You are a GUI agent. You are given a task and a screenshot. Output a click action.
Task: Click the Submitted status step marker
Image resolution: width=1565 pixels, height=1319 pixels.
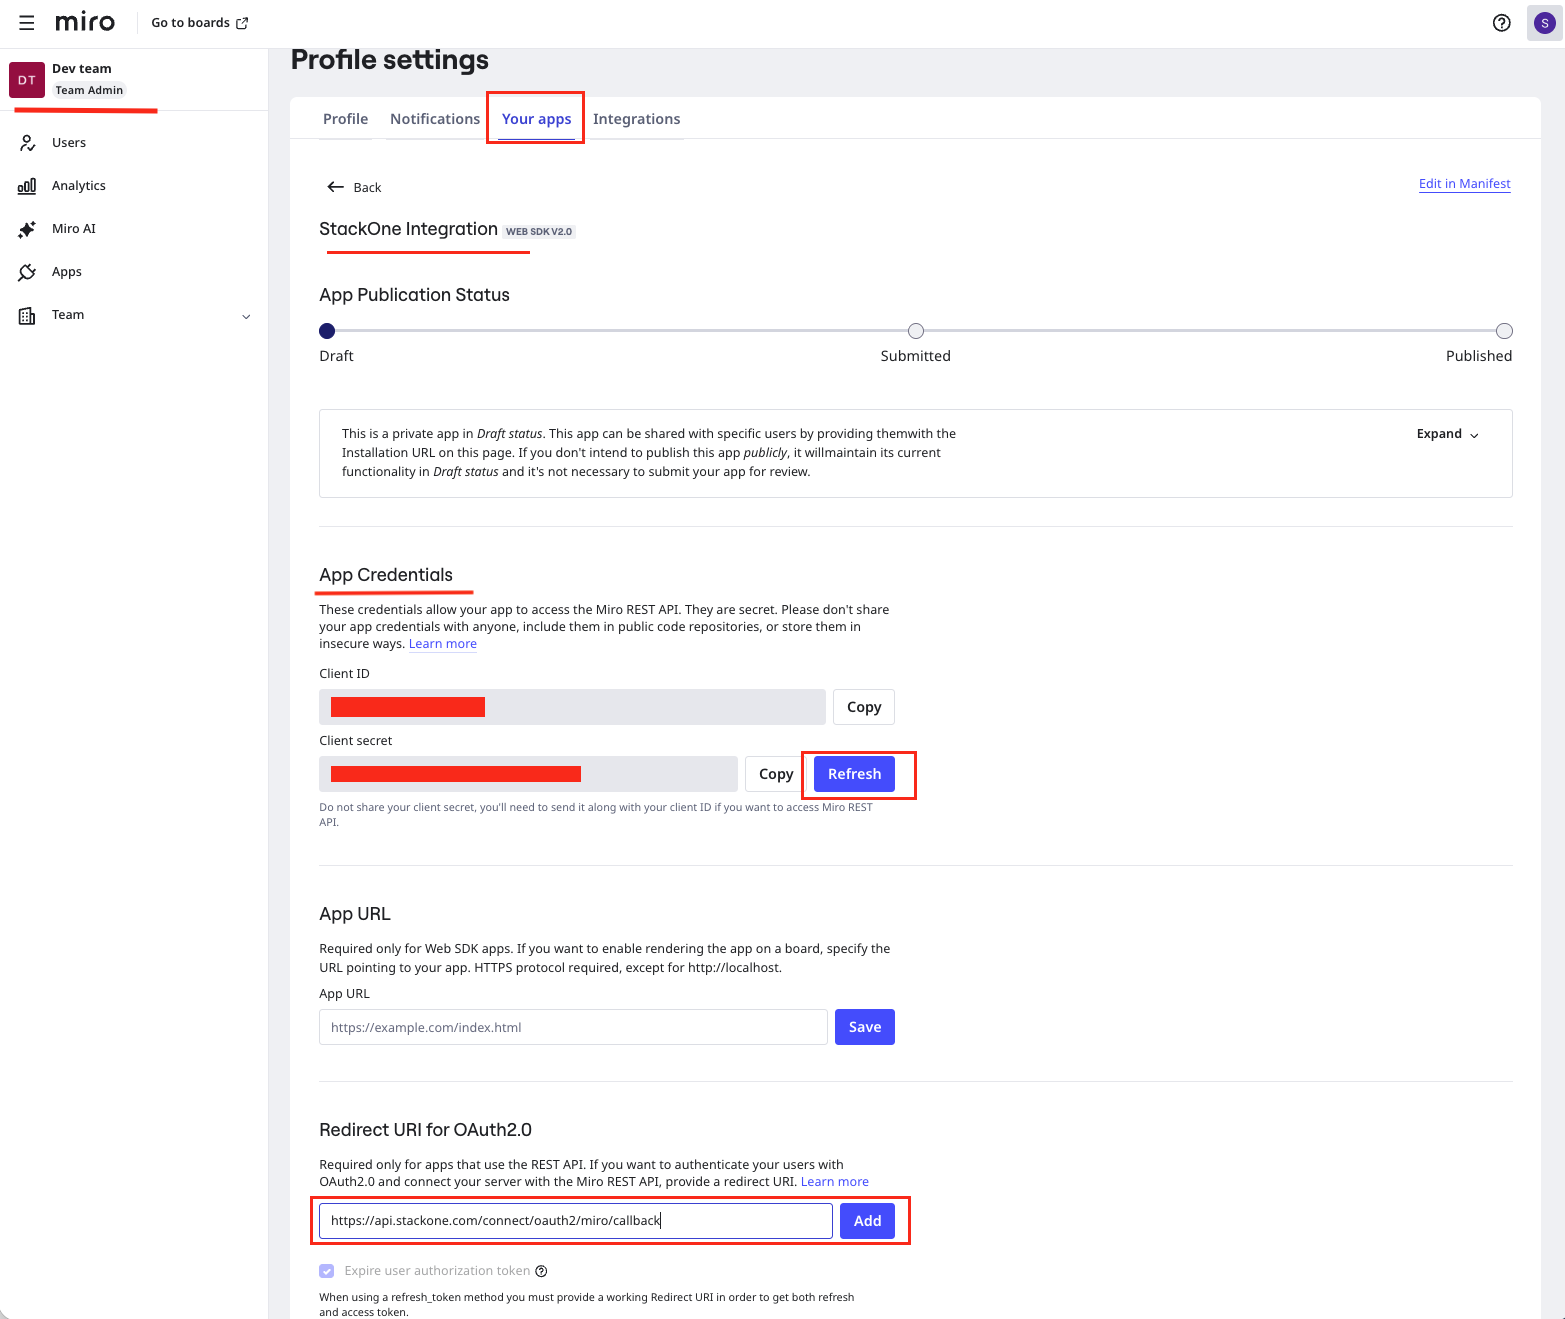click(916, 331)
